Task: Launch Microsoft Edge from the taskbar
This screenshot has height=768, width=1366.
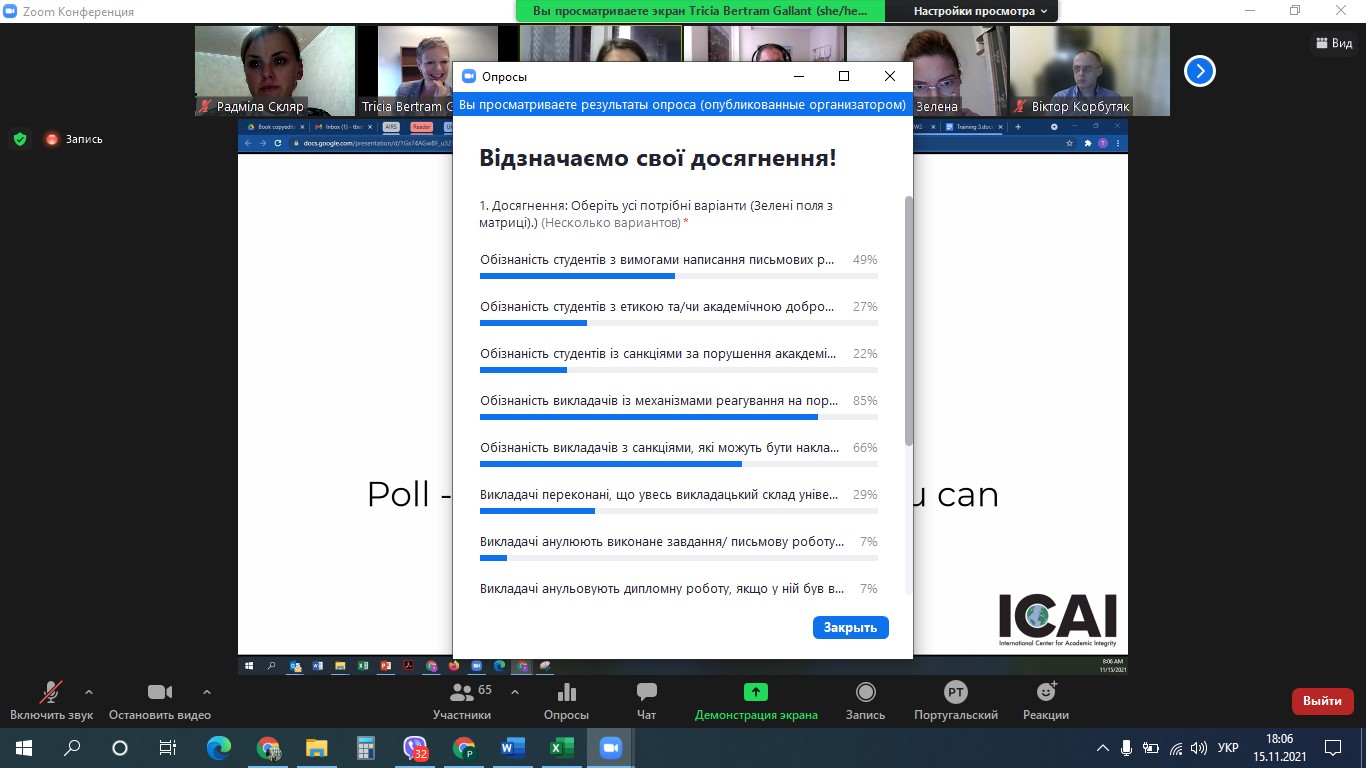Action: click(218, 747)
